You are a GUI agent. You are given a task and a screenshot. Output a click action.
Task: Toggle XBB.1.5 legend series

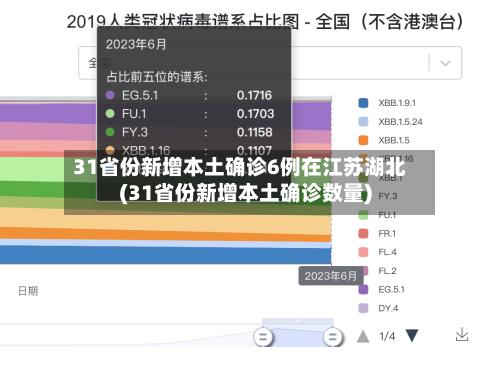384,140
